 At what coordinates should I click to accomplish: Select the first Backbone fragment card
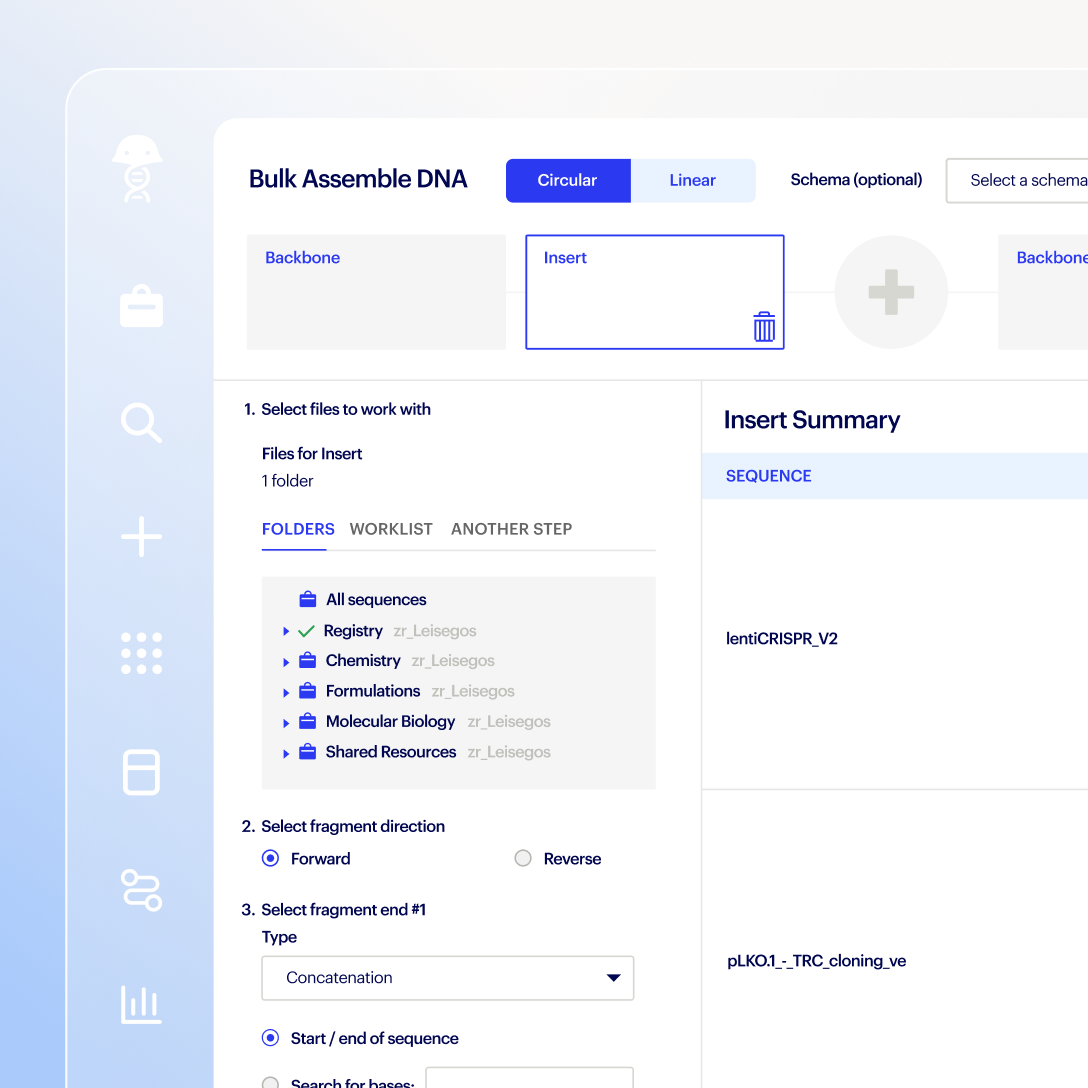[x=376, y=292]
